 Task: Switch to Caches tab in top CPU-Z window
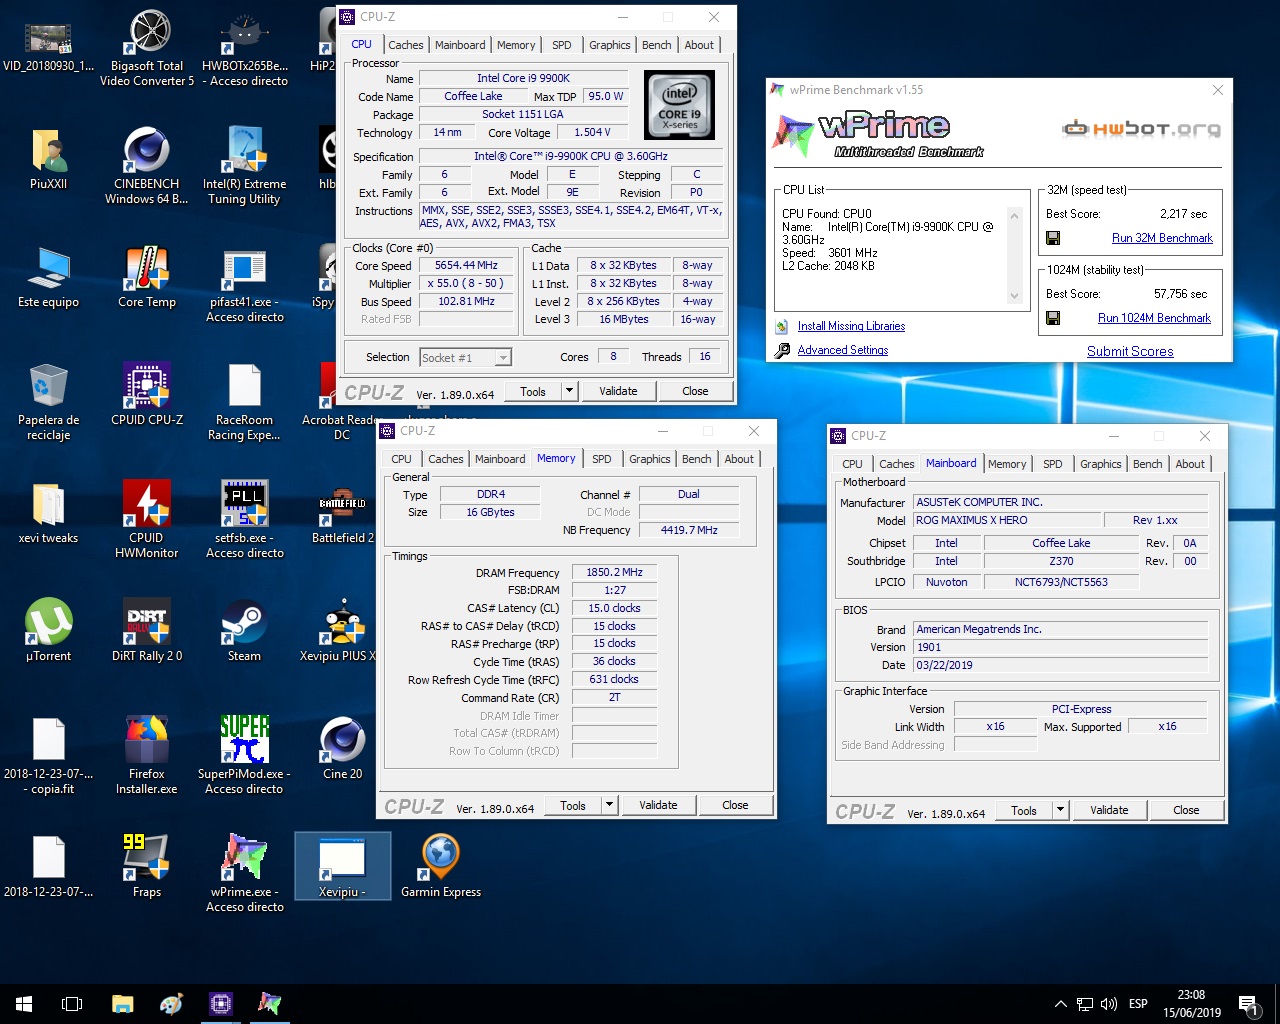[406, 45]
